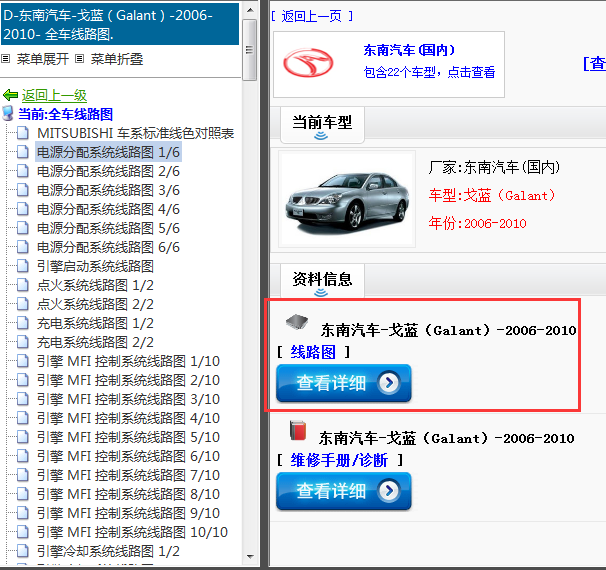
Task: Open 引擎 MFI 控制系统线路图 2/10
Action: [128, 380]
